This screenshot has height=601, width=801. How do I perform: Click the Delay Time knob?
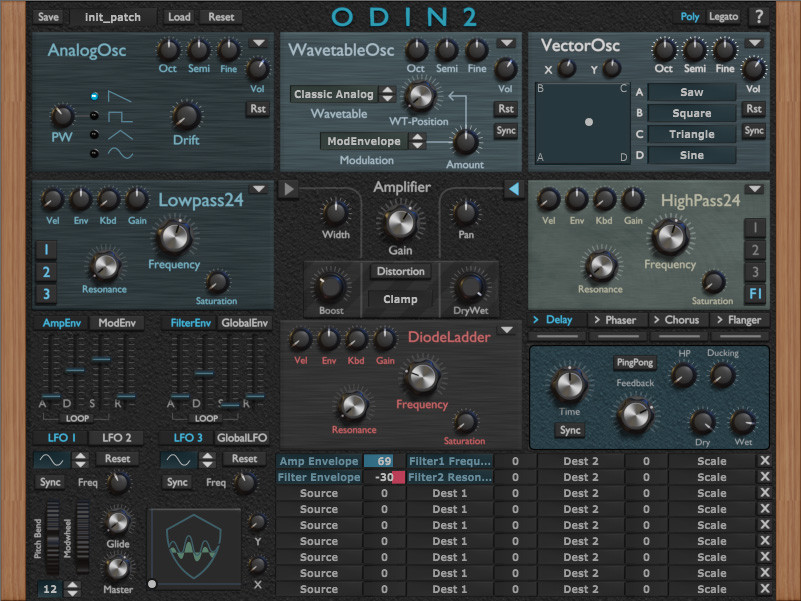(568, 385)
